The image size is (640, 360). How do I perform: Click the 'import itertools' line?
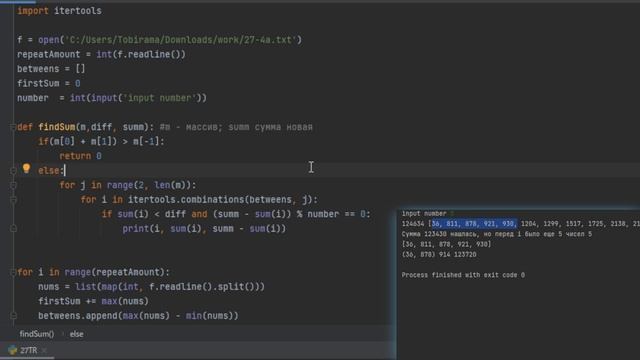[x=59, y=11]
